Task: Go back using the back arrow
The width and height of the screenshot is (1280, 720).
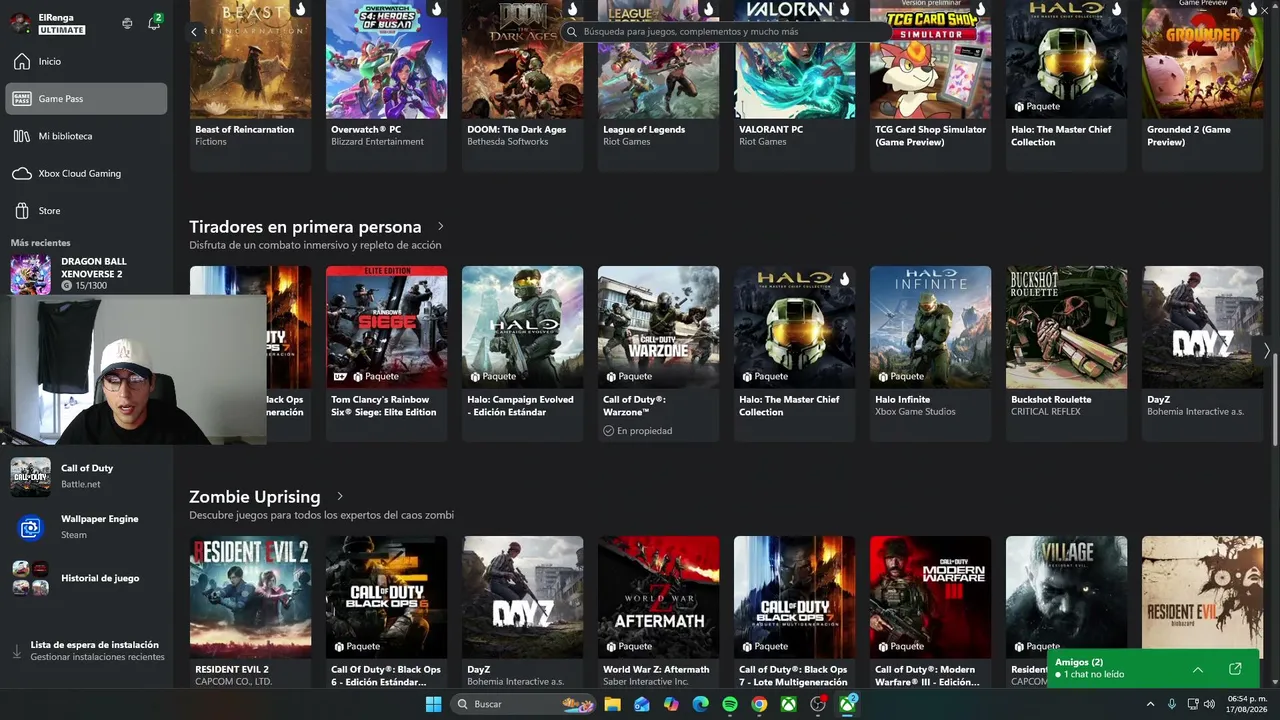Action: click(x=194, y=32)
